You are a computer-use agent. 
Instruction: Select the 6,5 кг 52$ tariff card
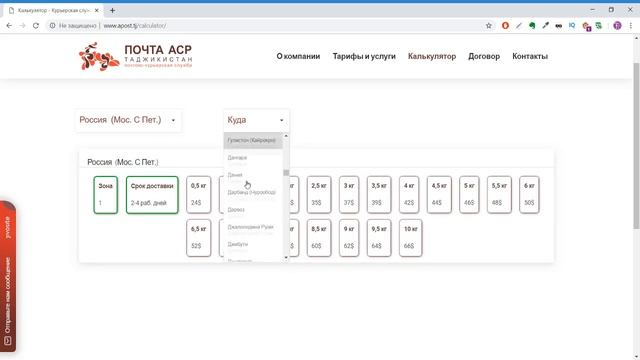pyautogui.click(x=199, y=238)
